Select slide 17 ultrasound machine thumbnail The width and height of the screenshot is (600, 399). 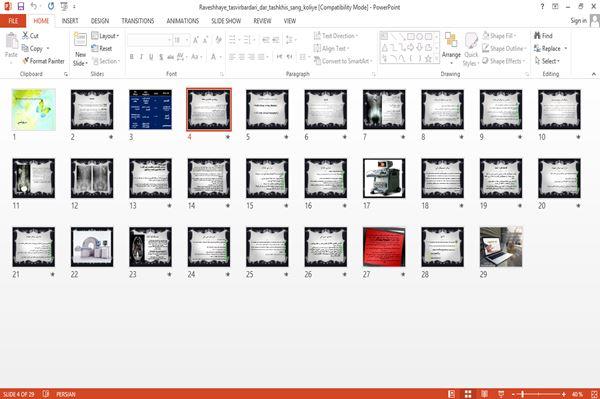click(384, 178)
